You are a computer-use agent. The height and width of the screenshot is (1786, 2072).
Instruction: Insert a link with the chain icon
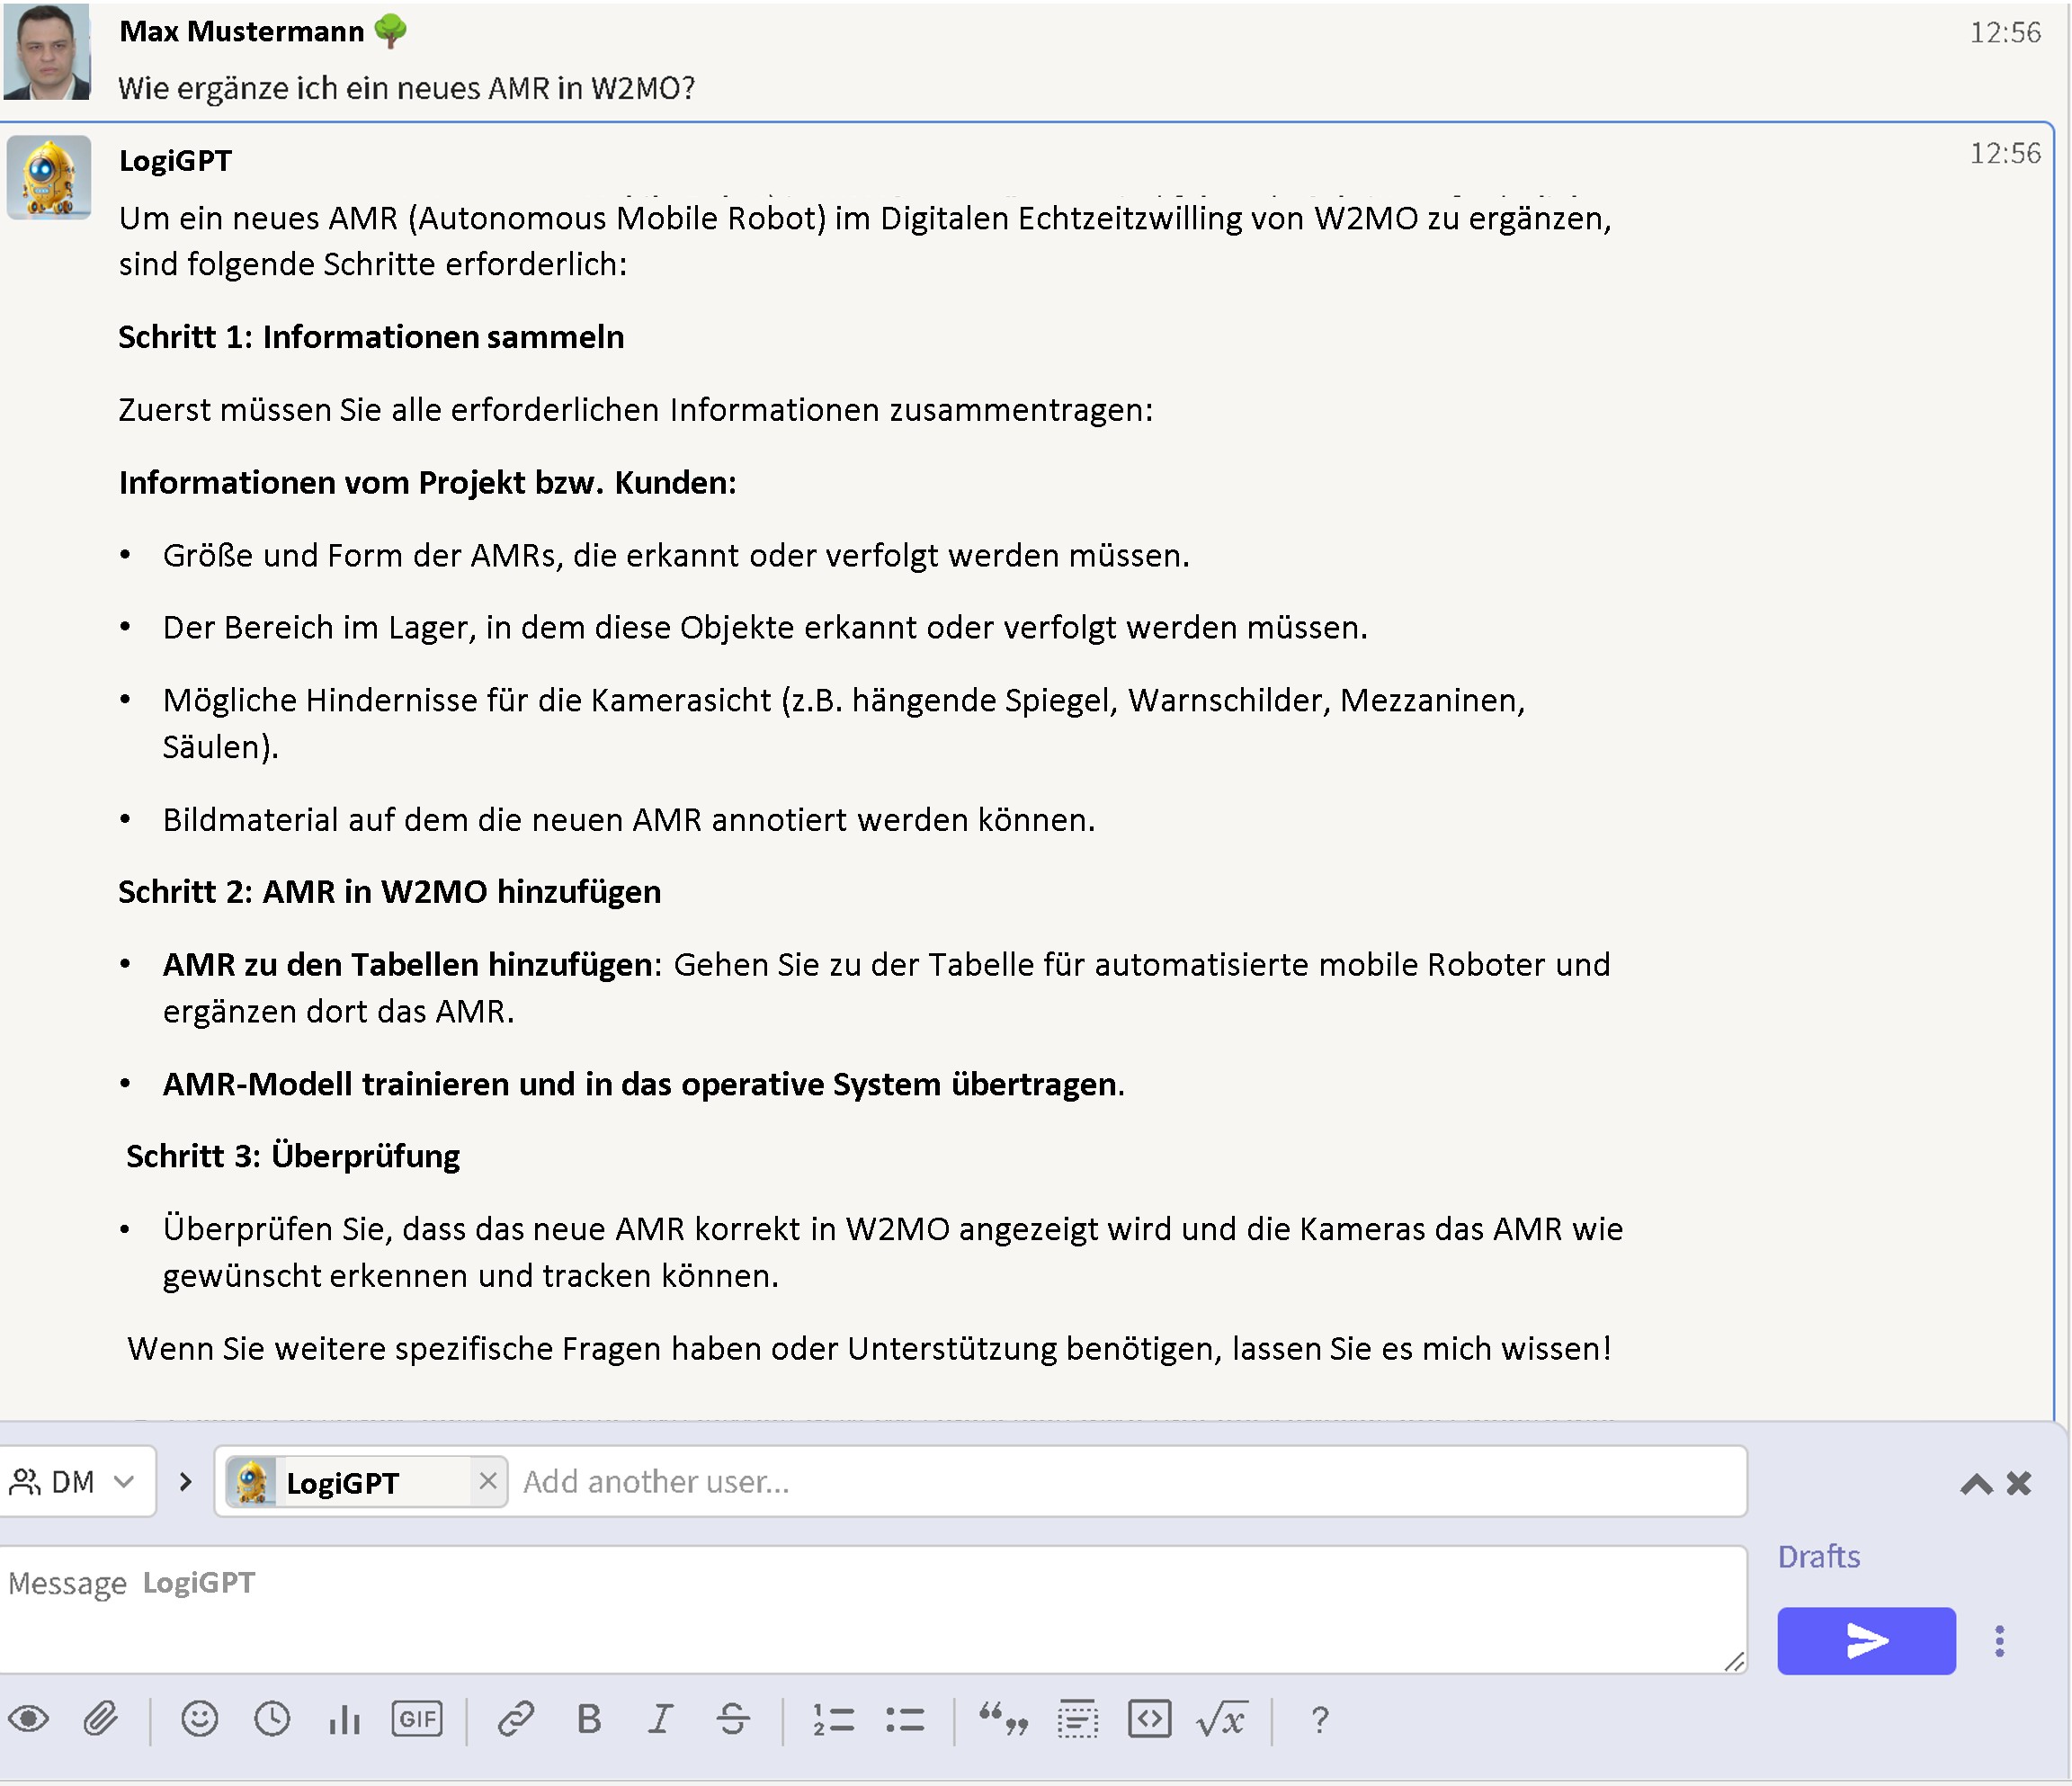click(516, 1719)
